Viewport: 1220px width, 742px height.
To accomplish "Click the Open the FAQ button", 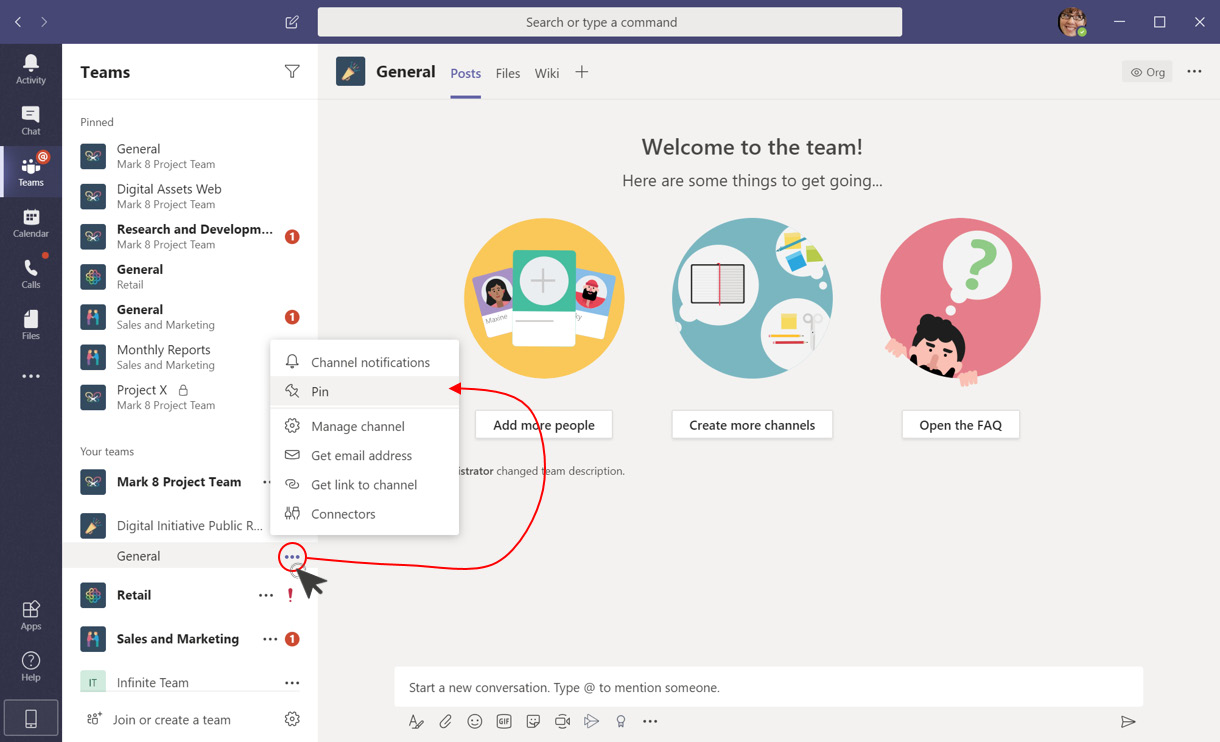I will (x=960, y=425).
